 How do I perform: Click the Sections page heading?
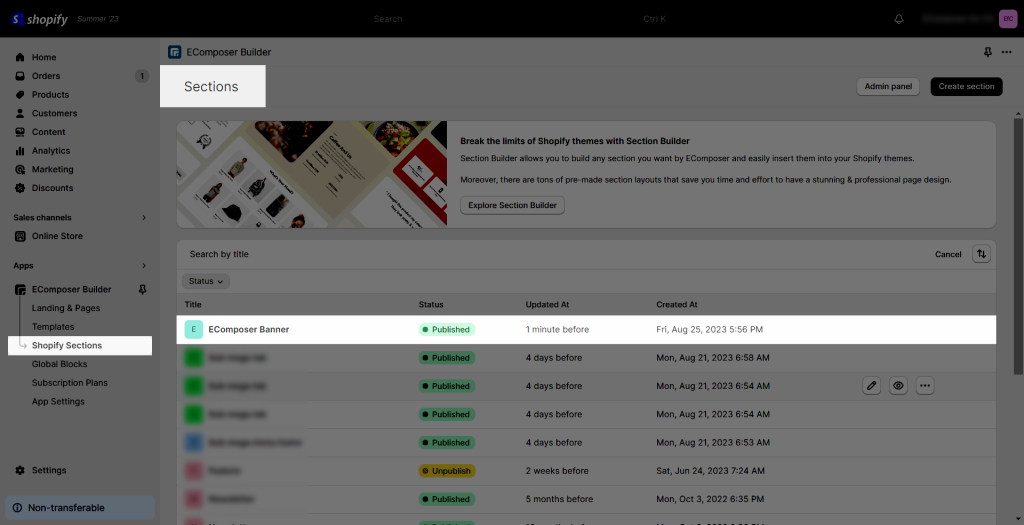tap(211, 86)
